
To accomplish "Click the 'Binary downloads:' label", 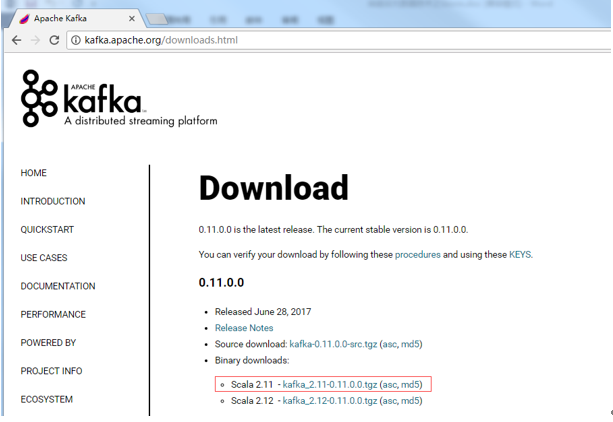I will coord(252,360).
